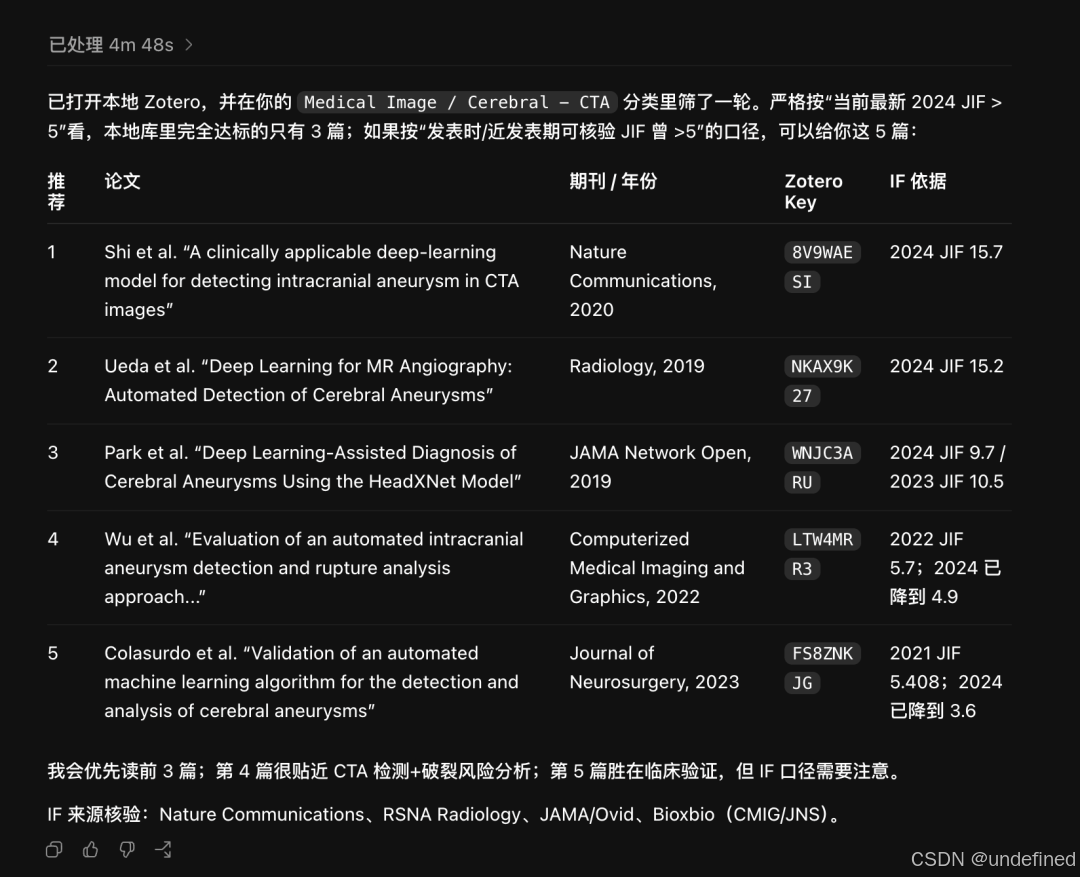The image size is (1080, 877).
Task: Click the Medical Image / Cerebral - CTA code tag
Action: (457, 102)
